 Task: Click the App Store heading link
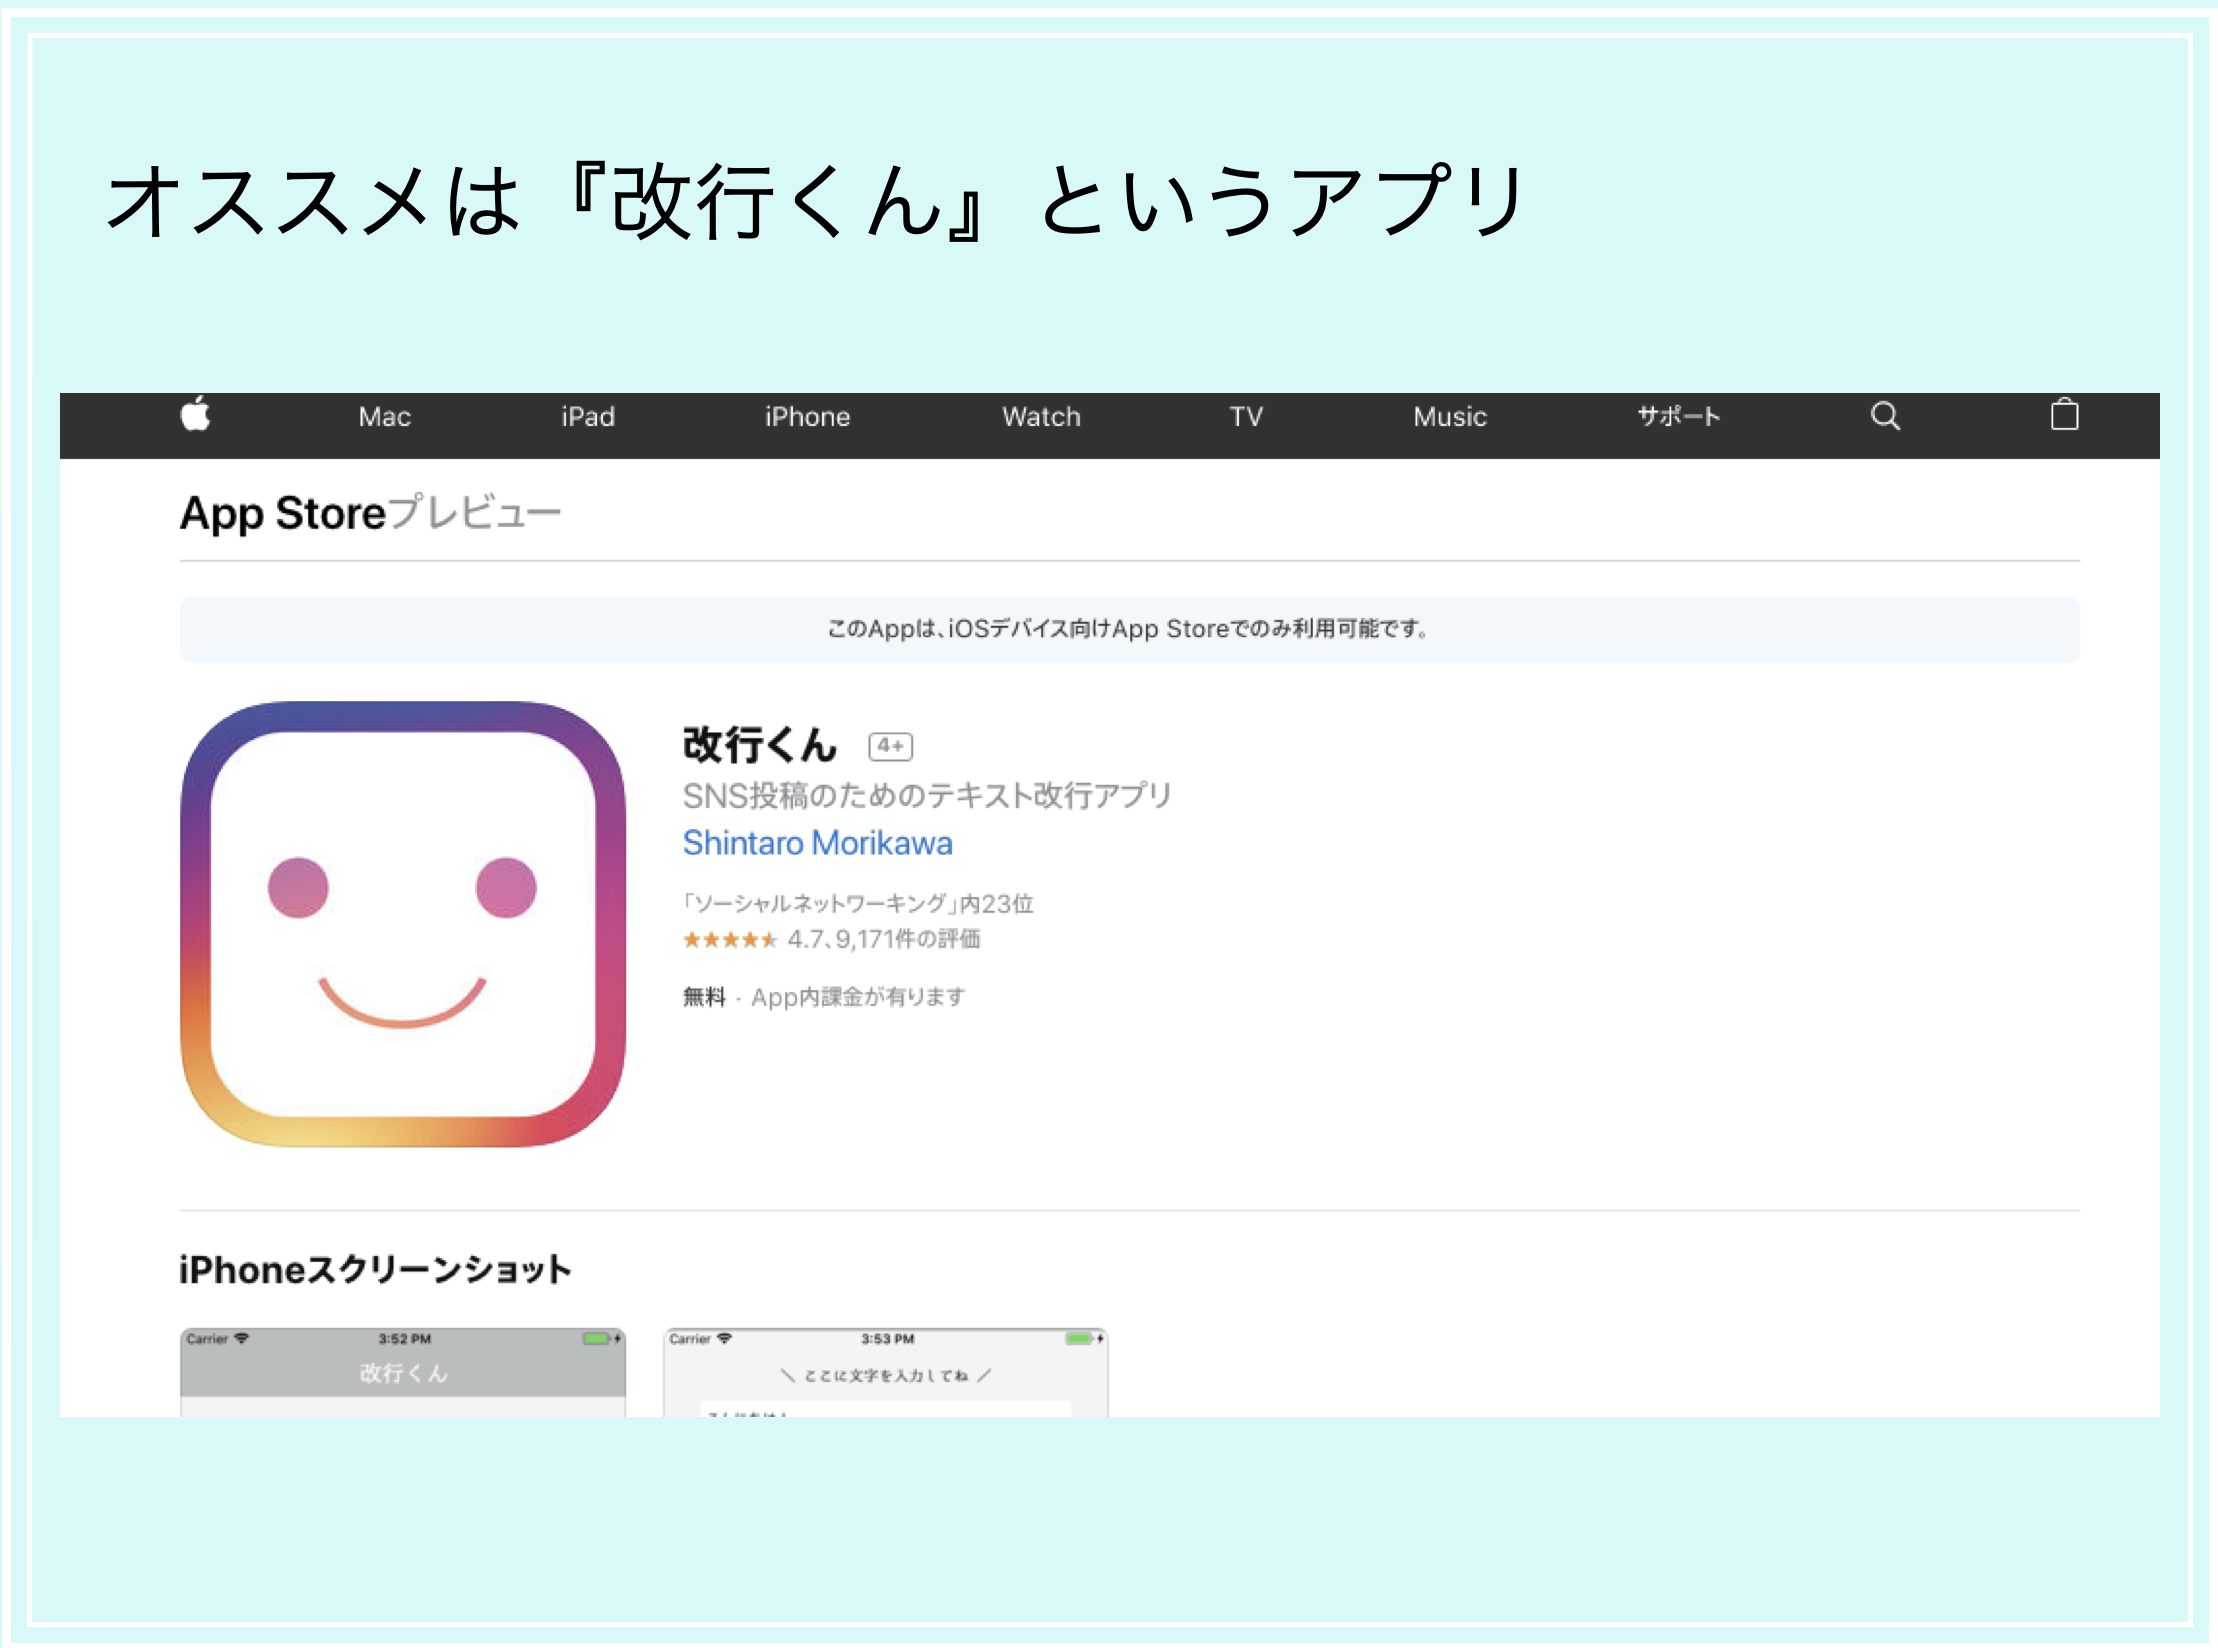point(283,514)
